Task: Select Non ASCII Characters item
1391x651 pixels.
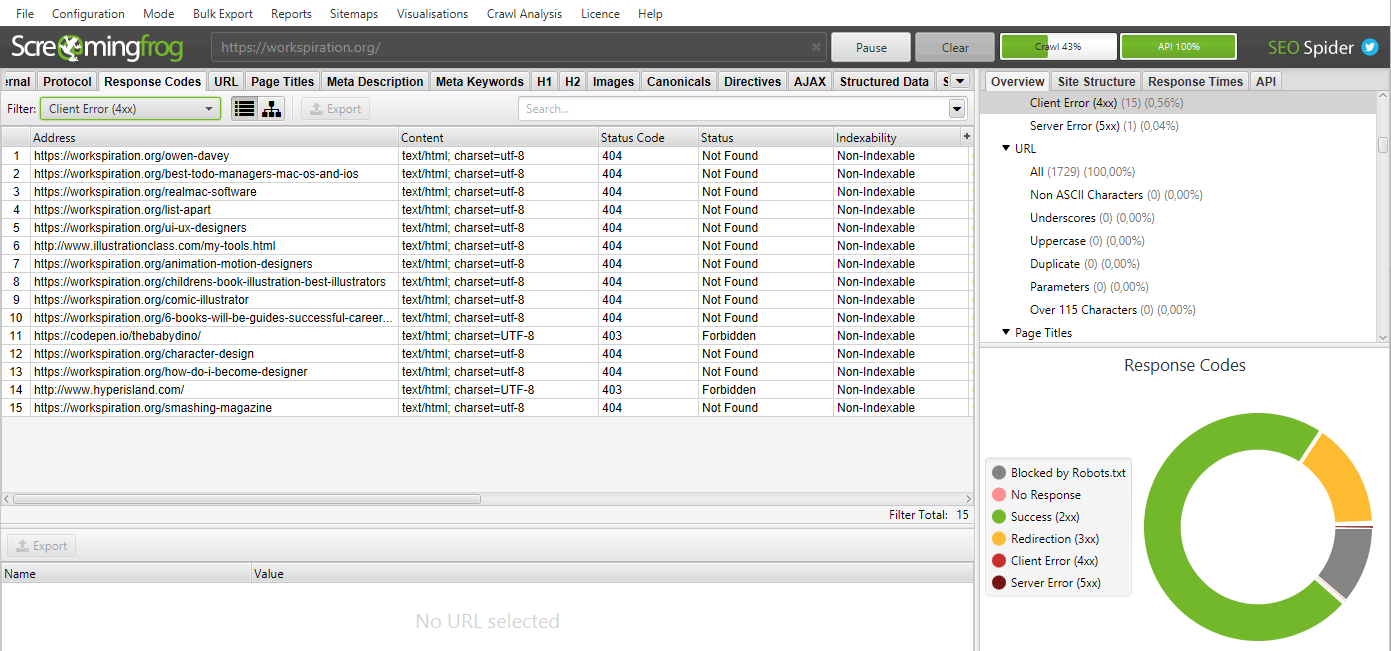Action: 1116,195
